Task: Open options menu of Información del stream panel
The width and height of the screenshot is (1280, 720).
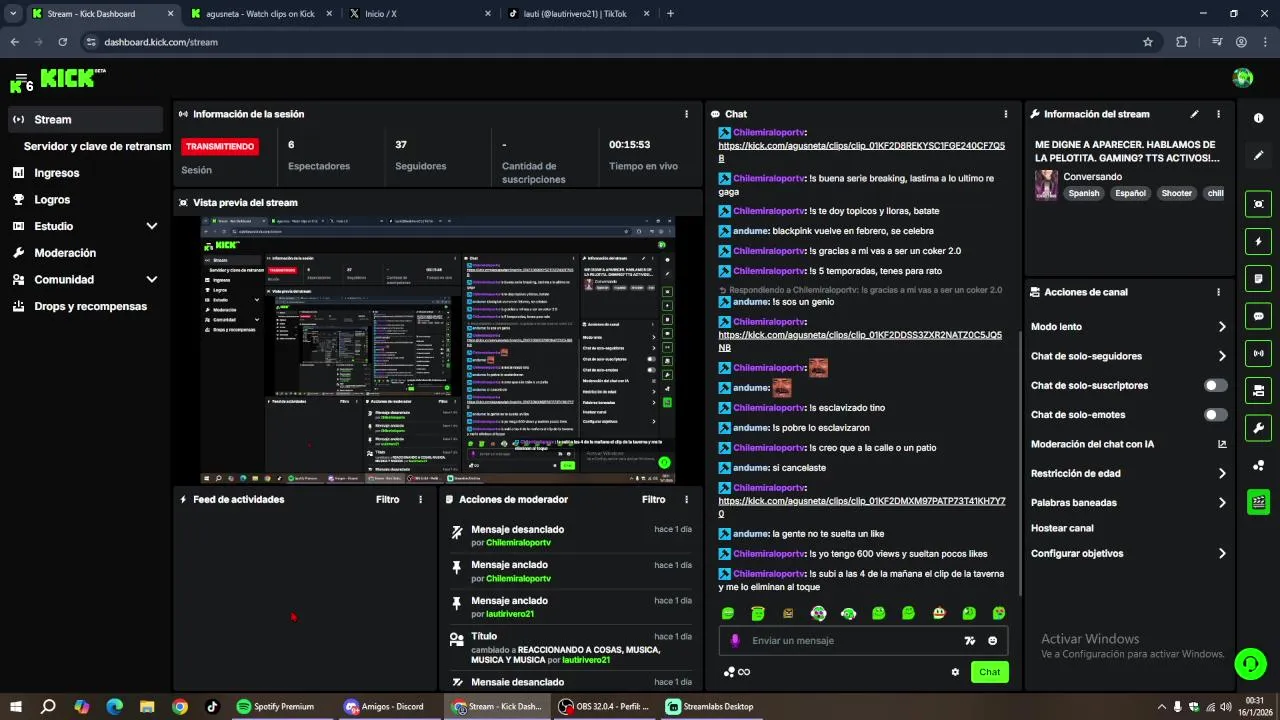Action: [1218, 114]
